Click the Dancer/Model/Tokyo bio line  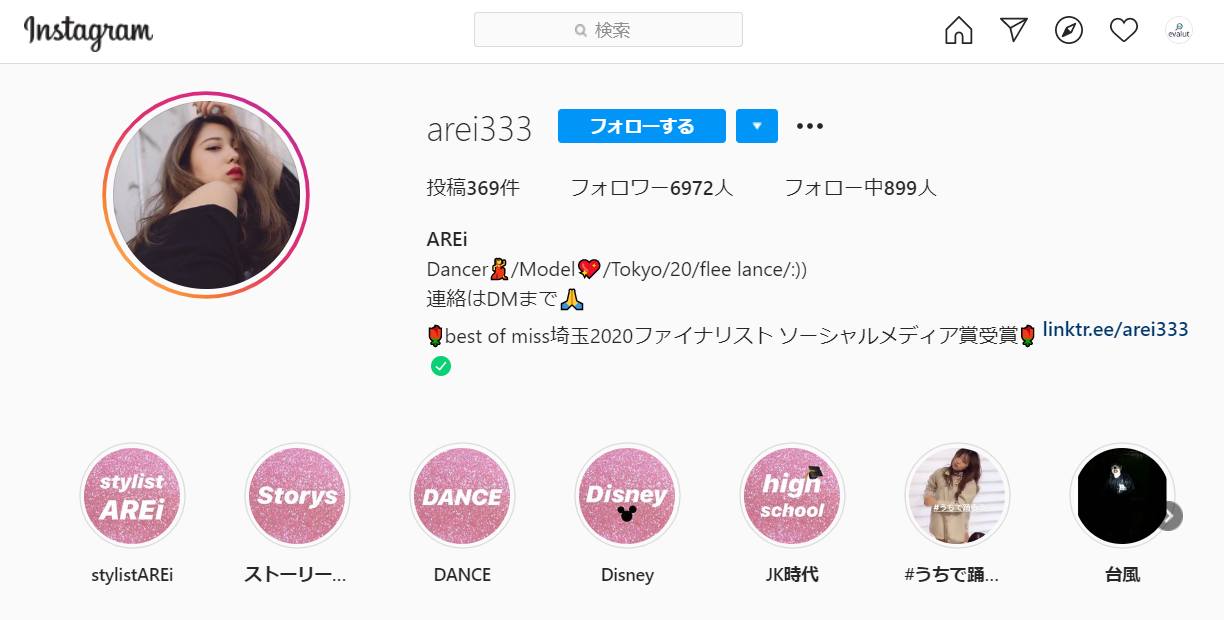pyautogui.click(x=617, y=269)
